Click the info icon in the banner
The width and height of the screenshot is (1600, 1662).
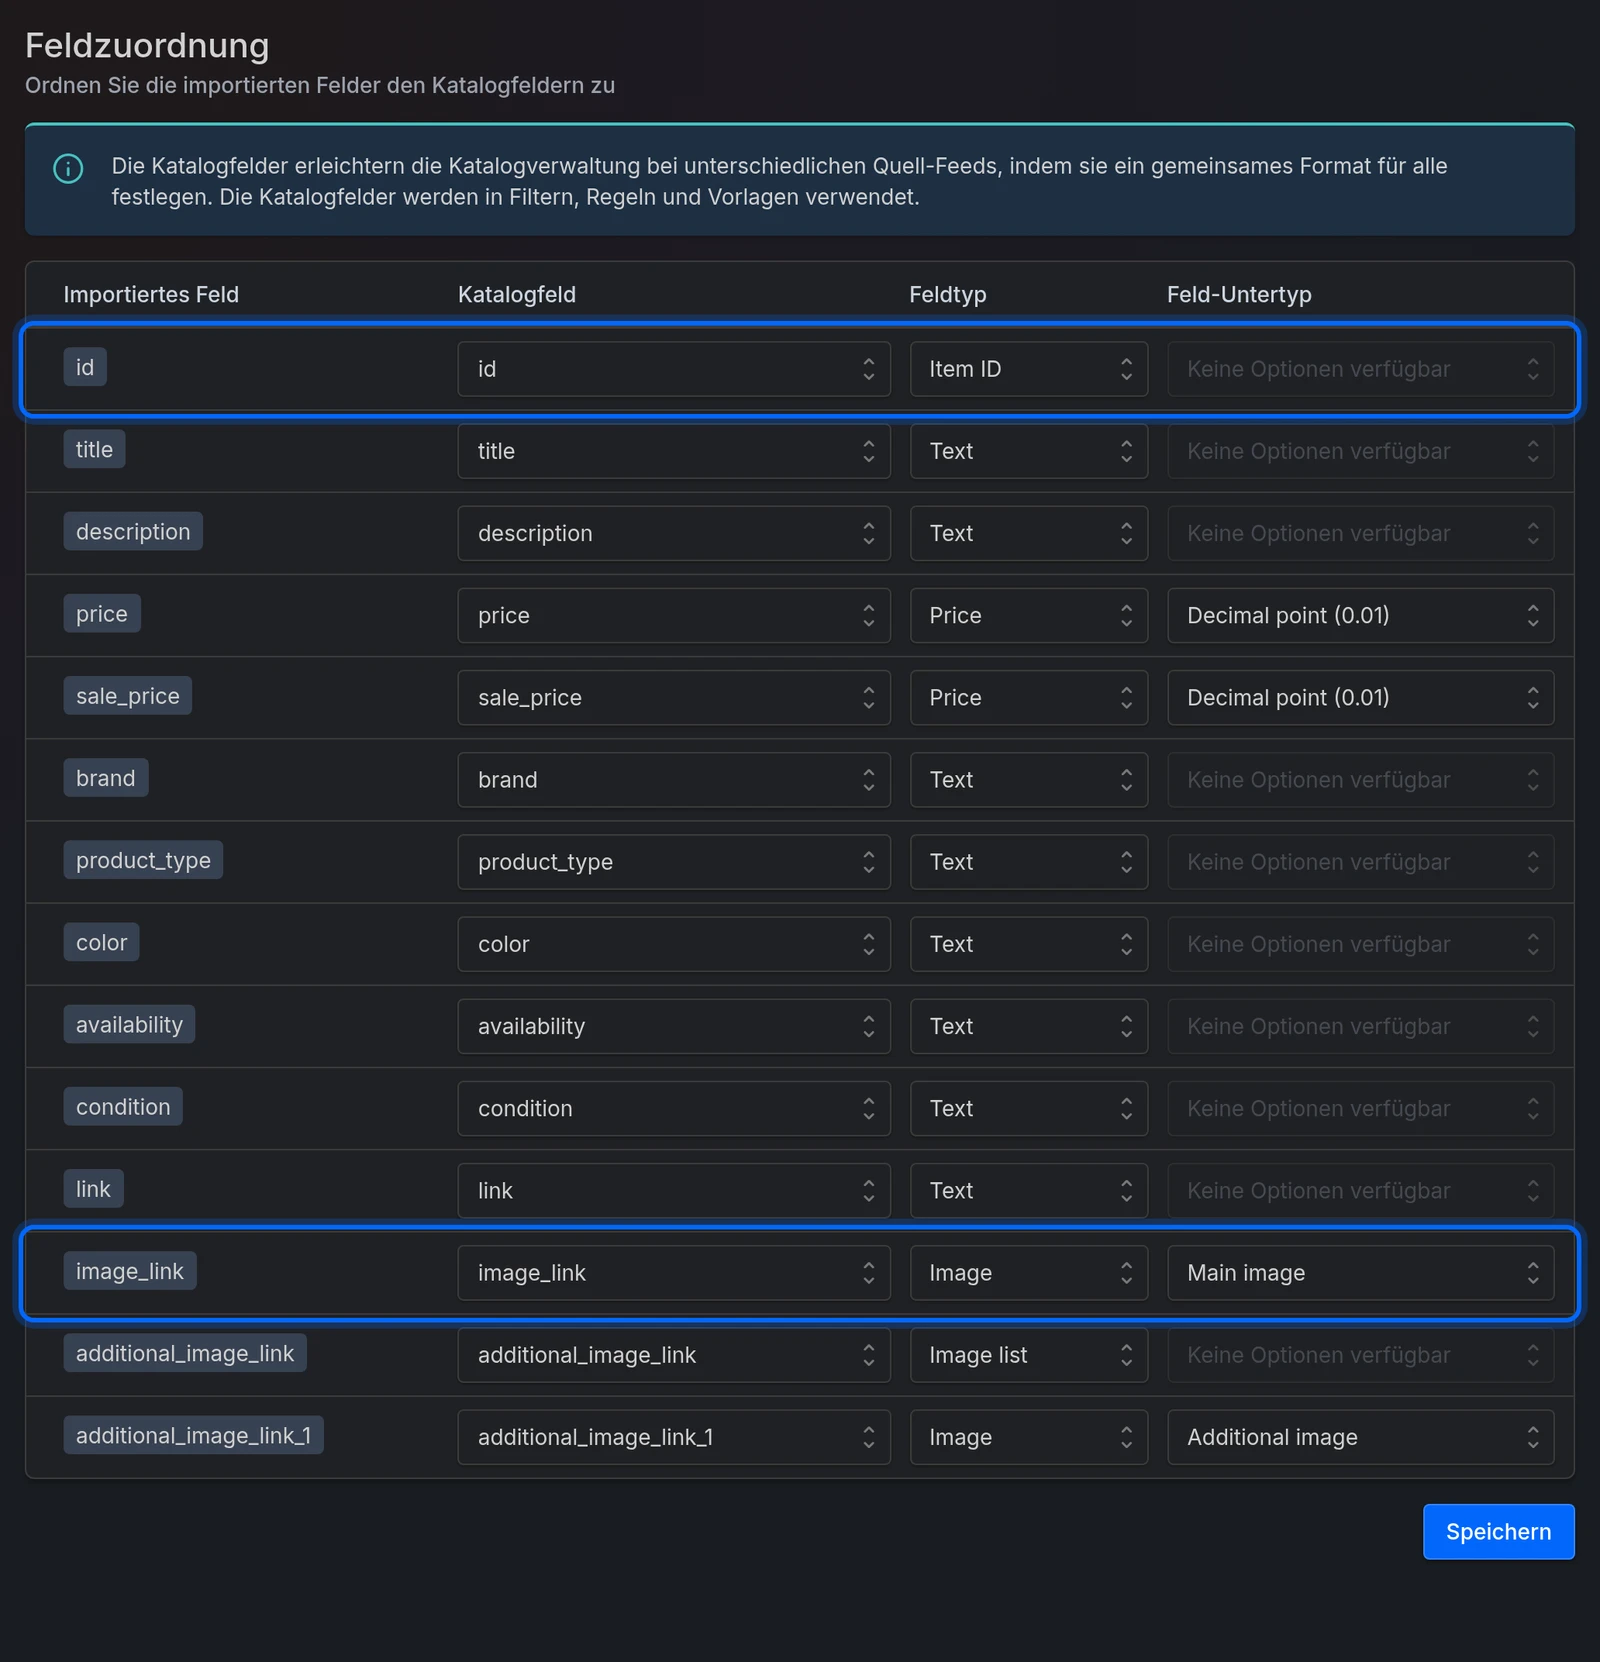[68, 169]
